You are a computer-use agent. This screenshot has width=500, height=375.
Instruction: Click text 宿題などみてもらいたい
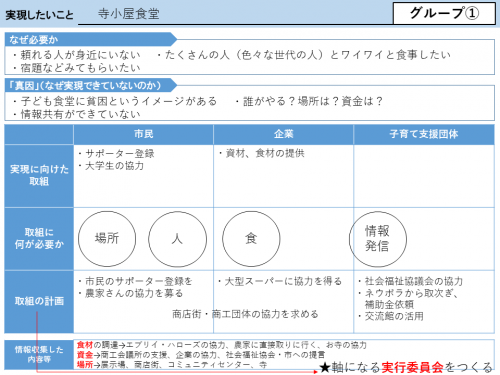click(80, 68)
